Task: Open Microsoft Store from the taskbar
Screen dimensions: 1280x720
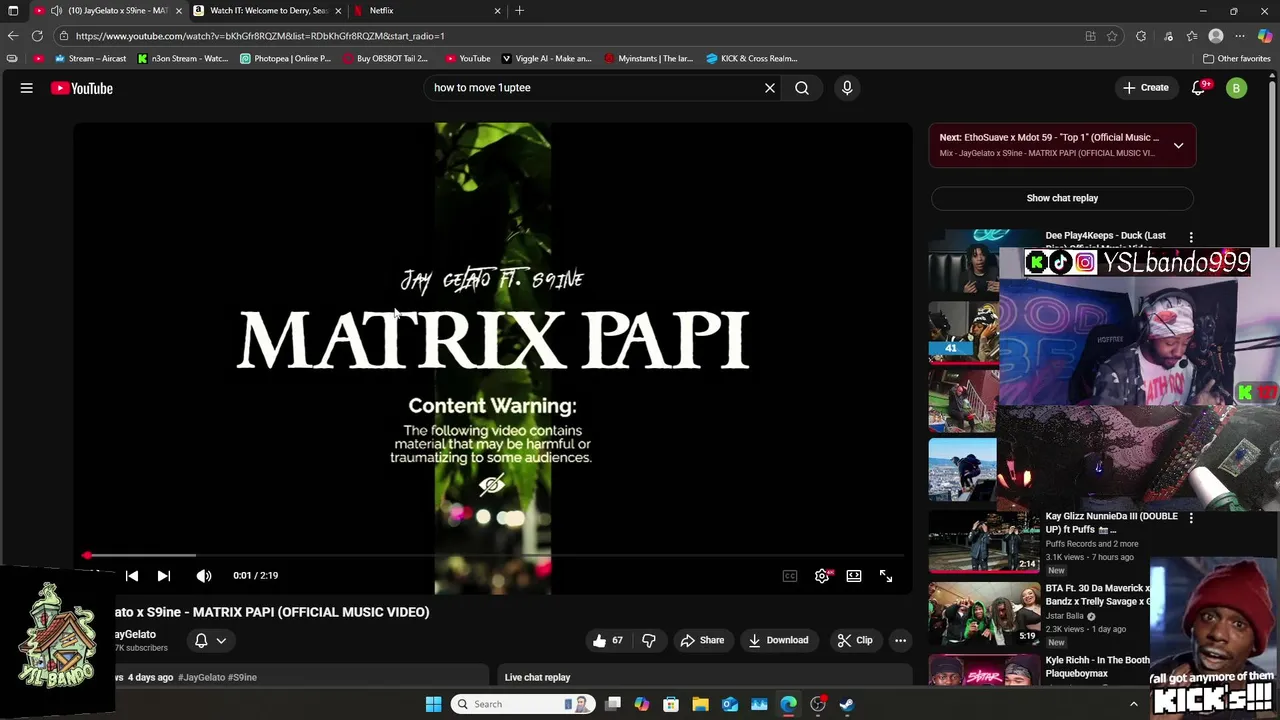Action: (x=671, y=704)
